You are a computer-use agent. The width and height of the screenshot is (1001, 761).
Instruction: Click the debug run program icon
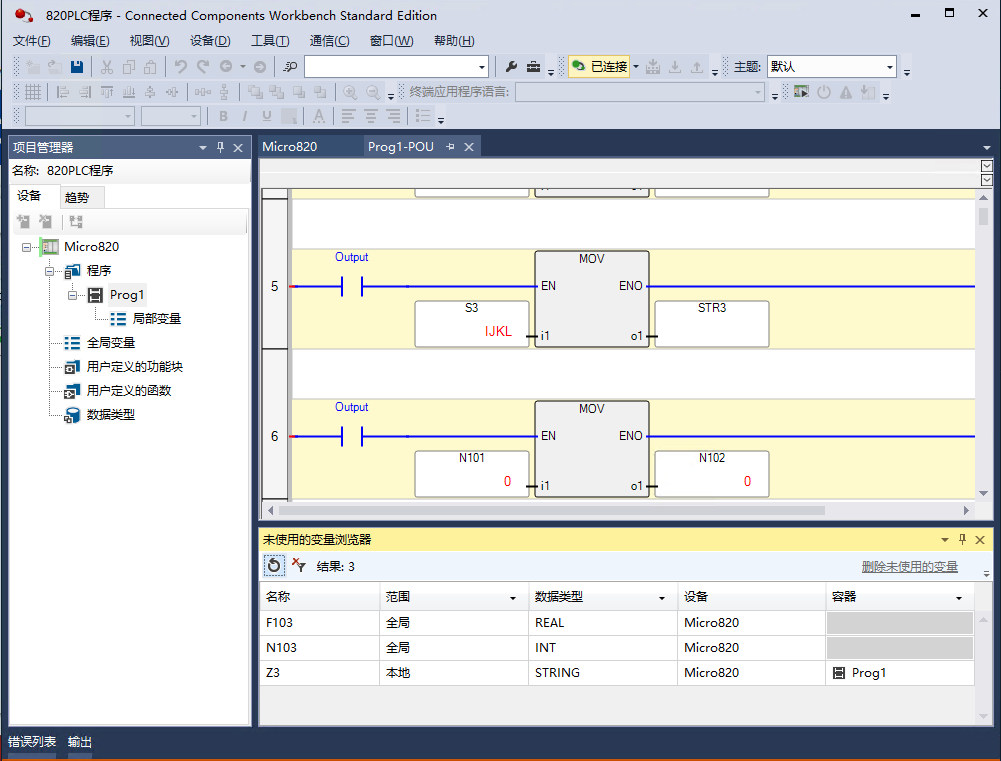[801, 92]
